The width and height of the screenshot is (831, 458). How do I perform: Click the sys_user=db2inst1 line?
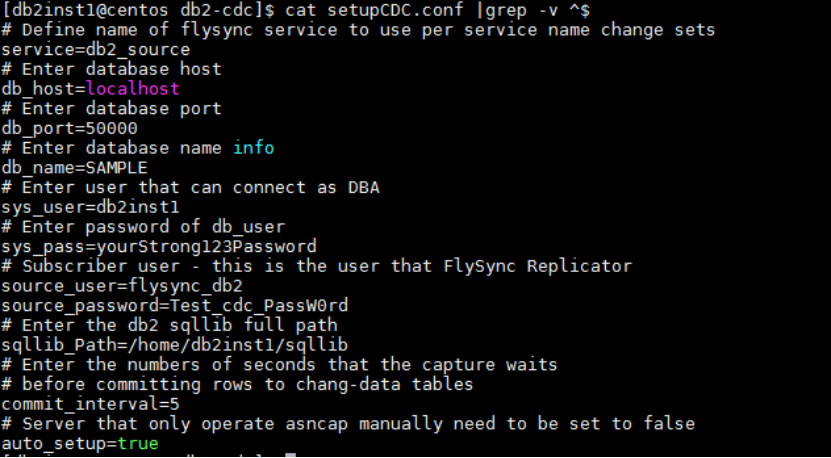(x=90, y=207)
